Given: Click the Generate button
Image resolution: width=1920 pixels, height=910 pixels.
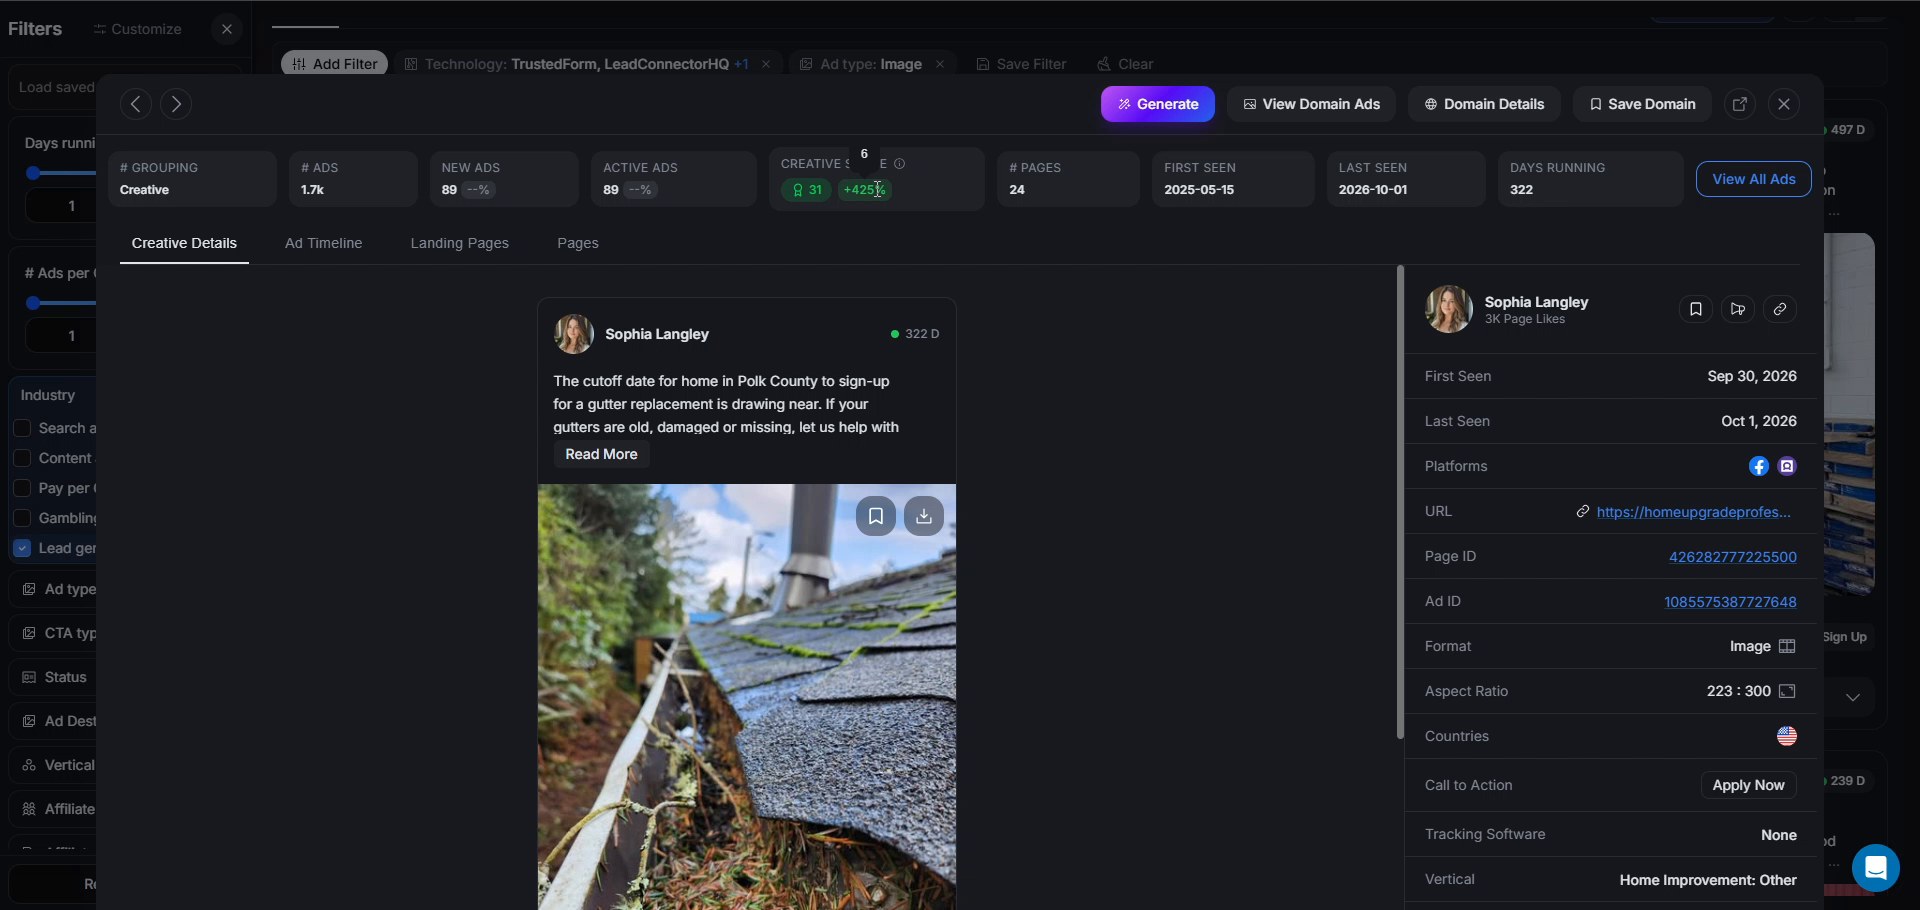Looking at the screenshot, I should tap(1158, 104).
